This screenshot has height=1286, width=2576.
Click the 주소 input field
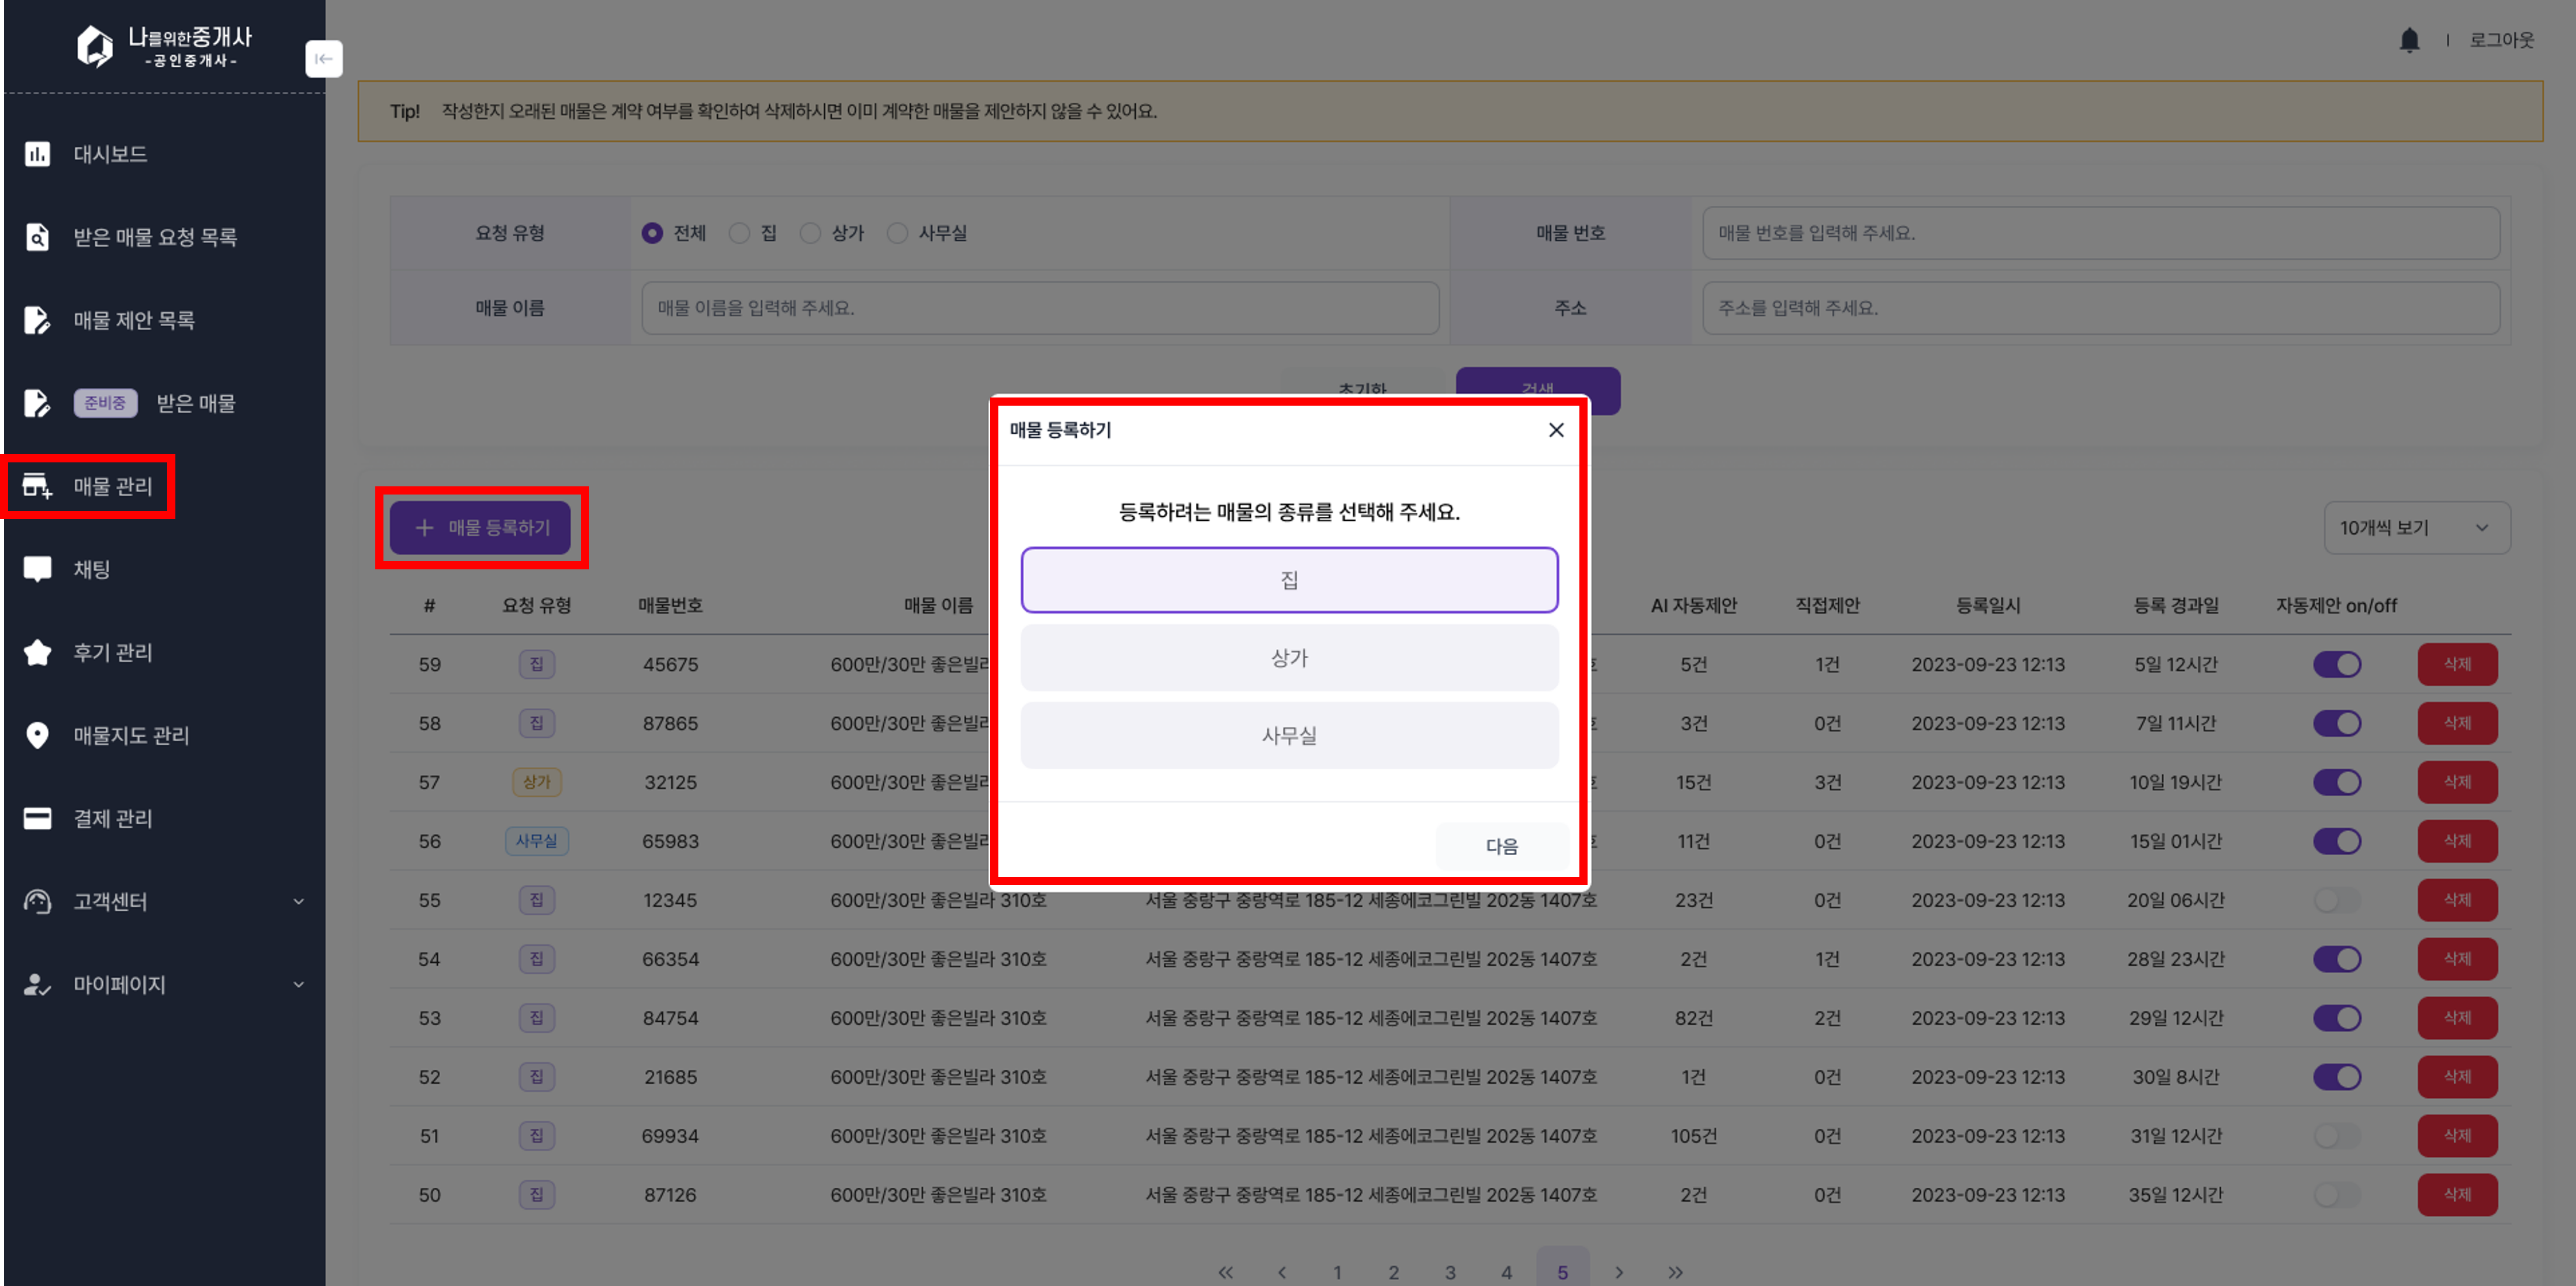pos(2101,308)
